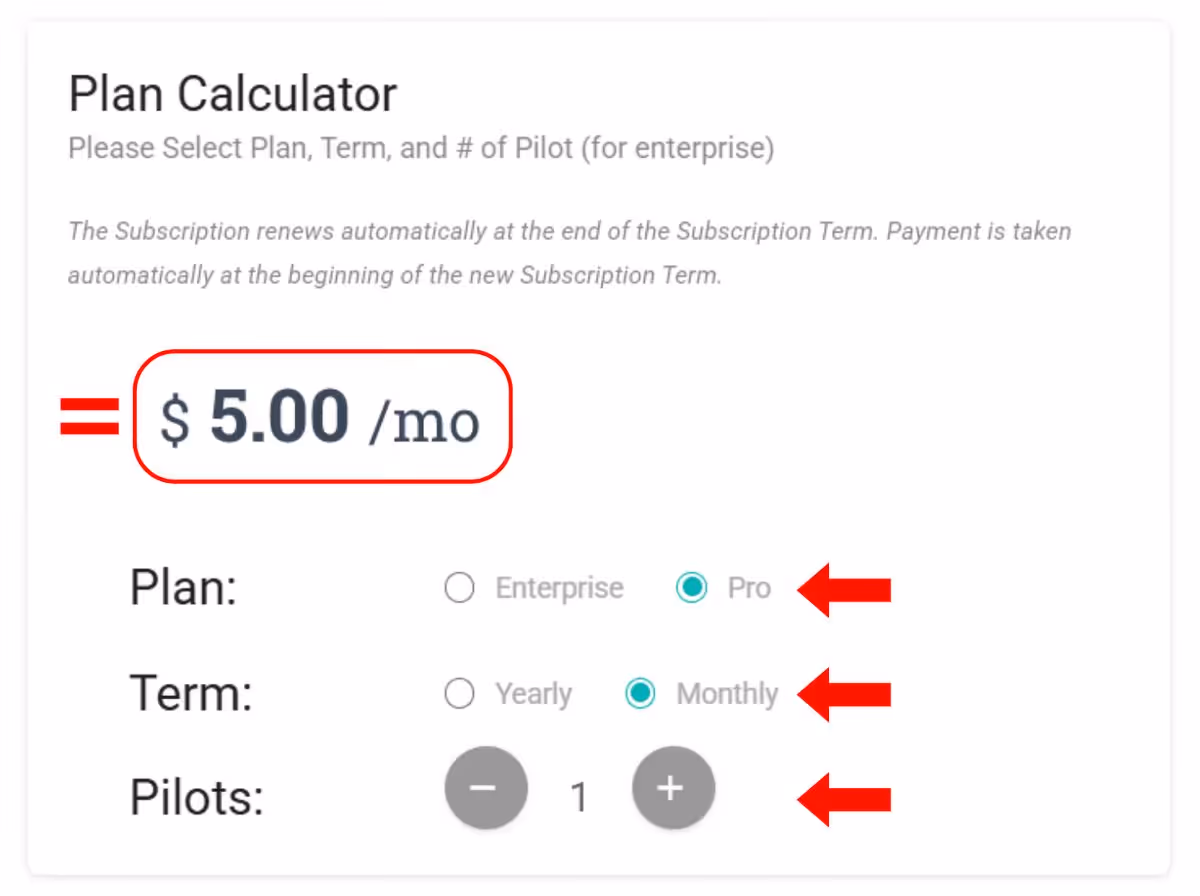Click the Plan Calculator heading
1200x896 pixels.
232,94
